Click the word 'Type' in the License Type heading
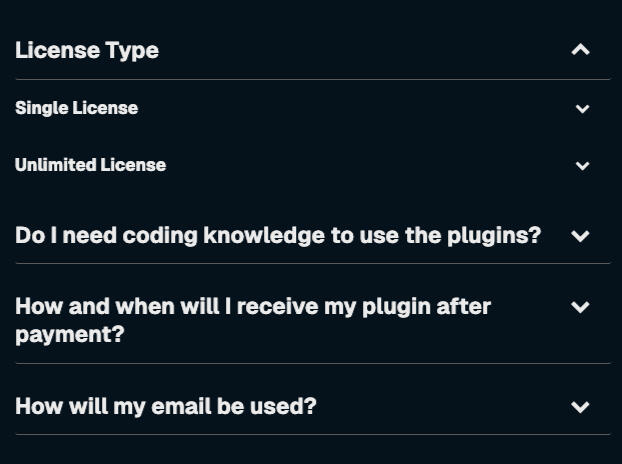This screenshot has width=622, height=464. coord(132,50)
